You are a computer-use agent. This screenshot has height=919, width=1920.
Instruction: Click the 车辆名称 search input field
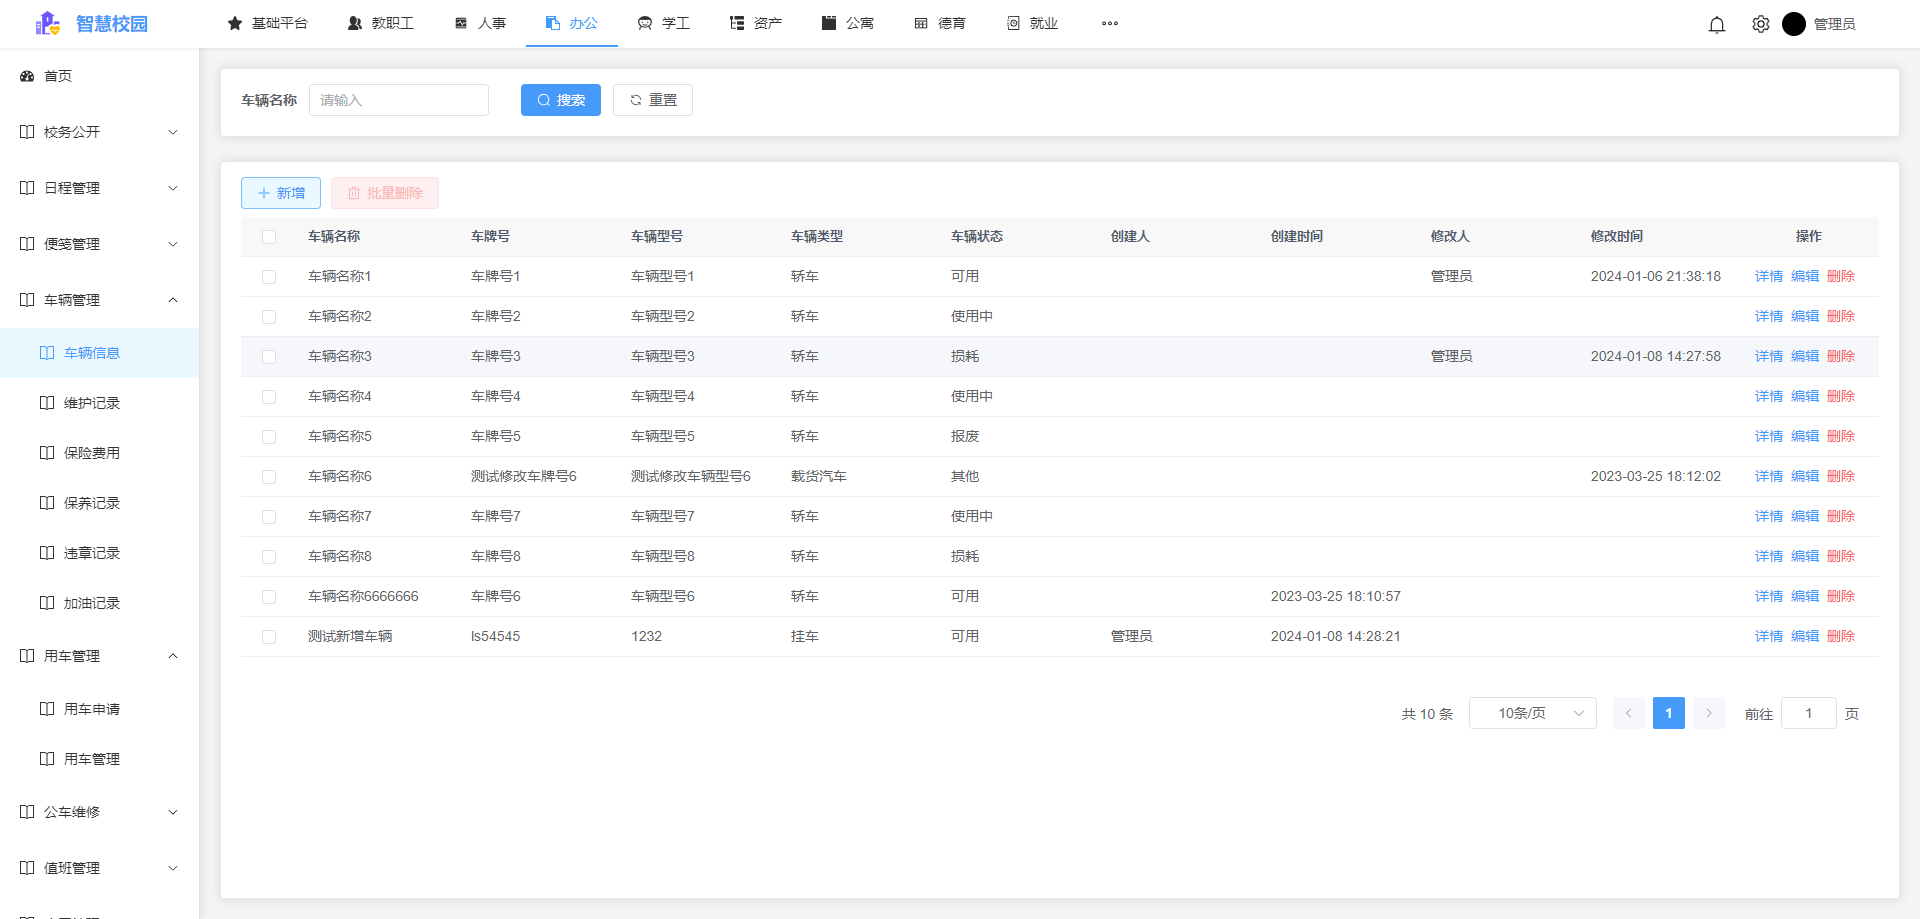click(398, 100)
